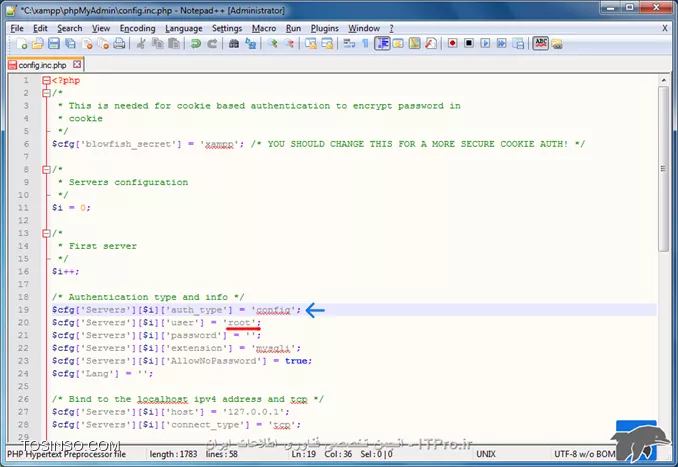Run macro multiple times icon
678x467 pixels.
click(x=502, y=44)
